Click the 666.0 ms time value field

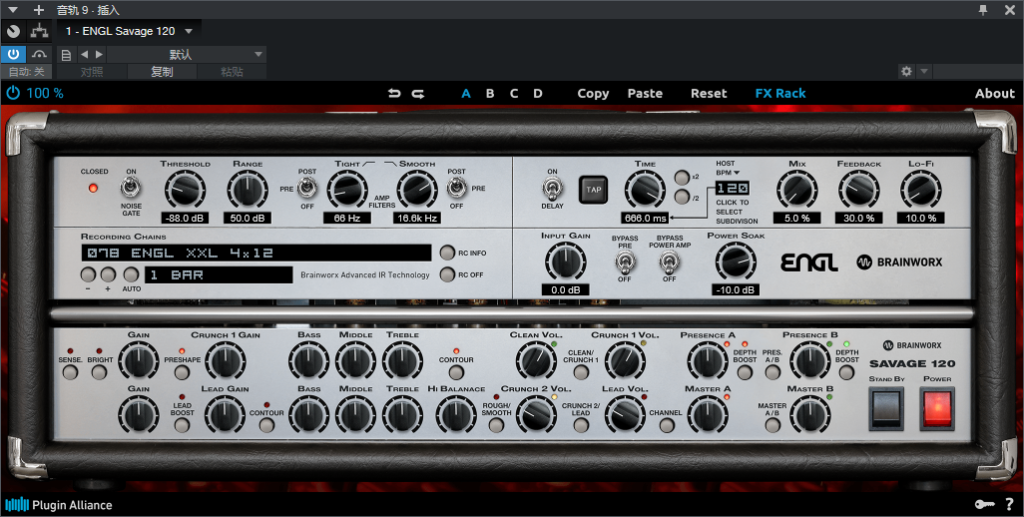click(645, 218)
